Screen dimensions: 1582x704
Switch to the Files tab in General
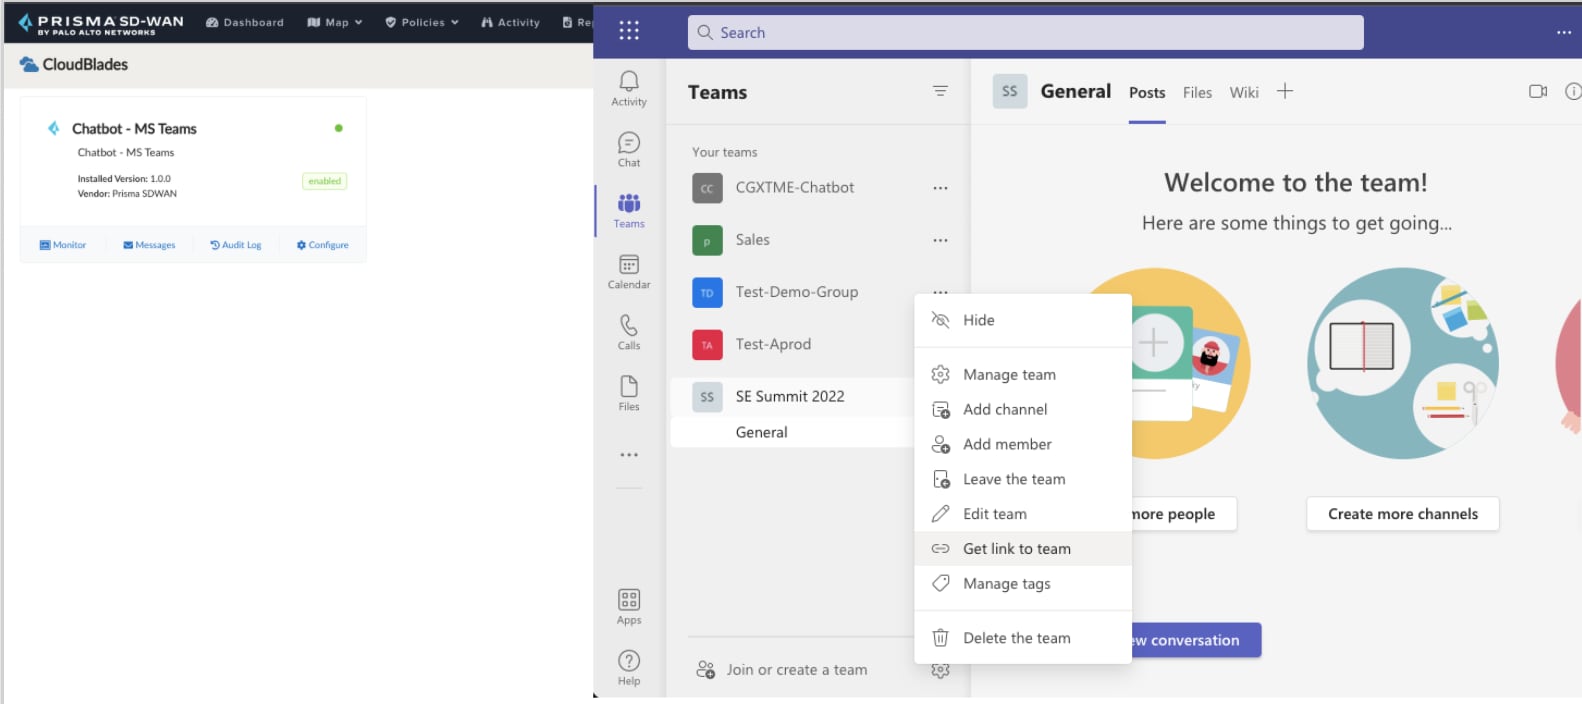(1197, 93)
